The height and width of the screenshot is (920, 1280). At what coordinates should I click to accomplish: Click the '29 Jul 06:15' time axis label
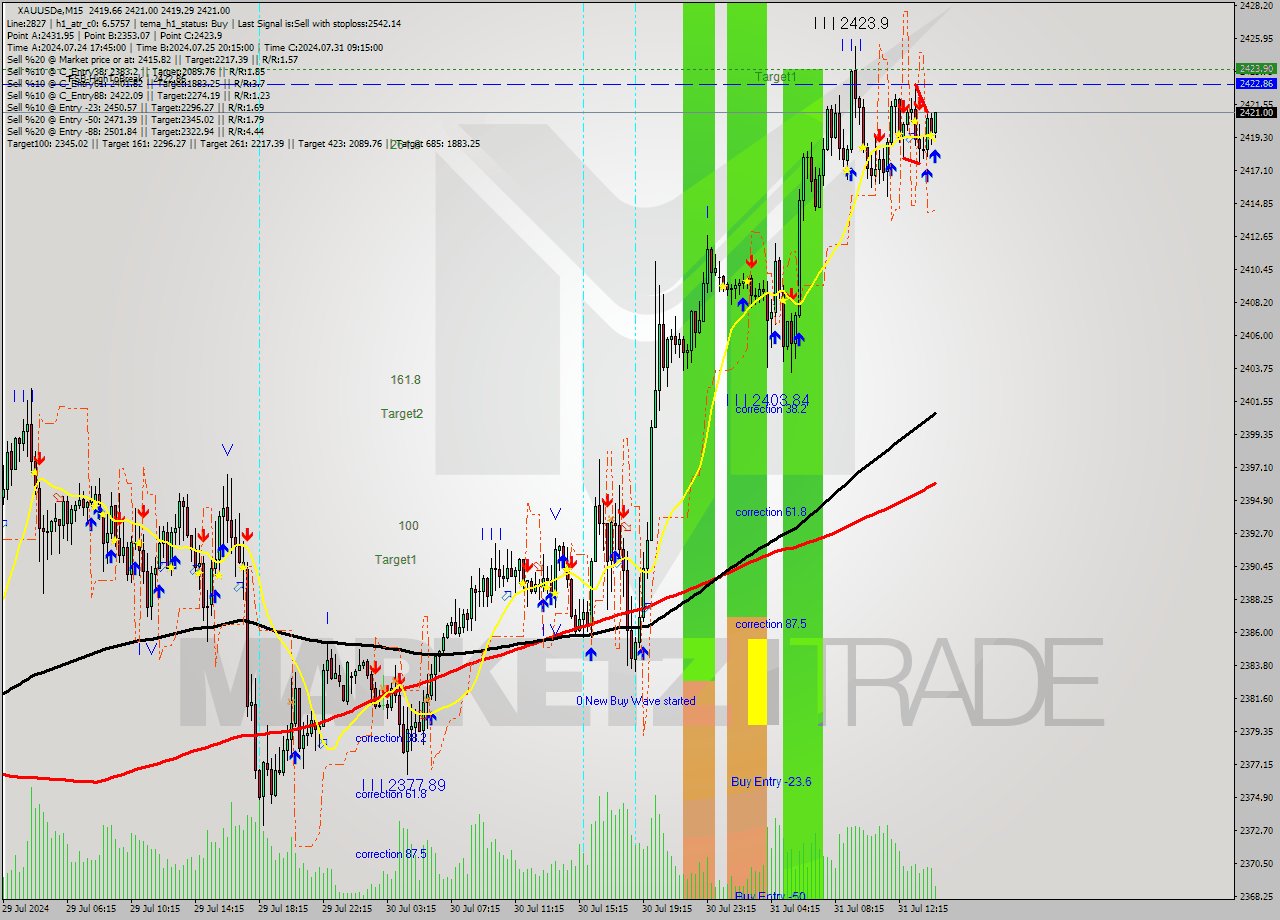coord(91,909)
